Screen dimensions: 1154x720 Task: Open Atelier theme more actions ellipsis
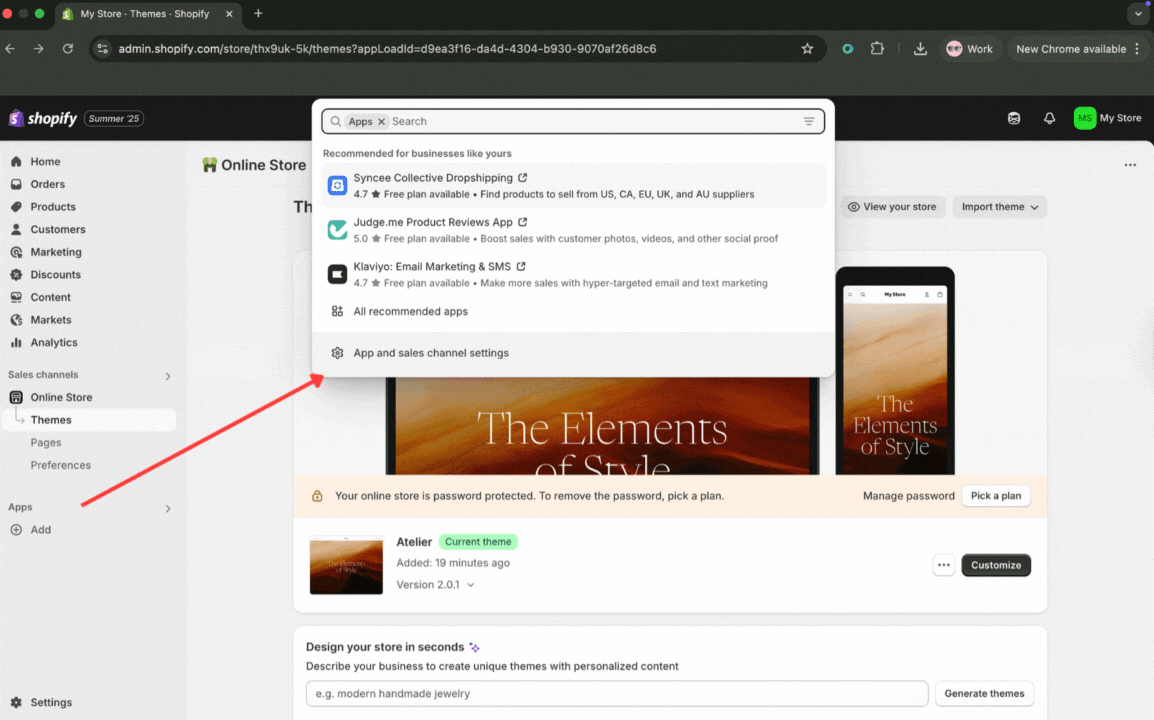pos(944,565)
